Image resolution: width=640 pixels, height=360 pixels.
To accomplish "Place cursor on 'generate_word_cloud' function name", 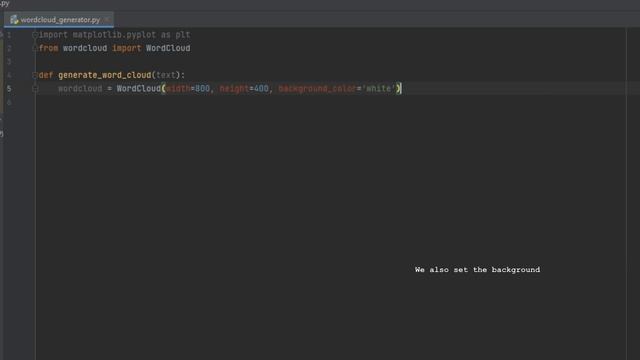I will (104, 75).
